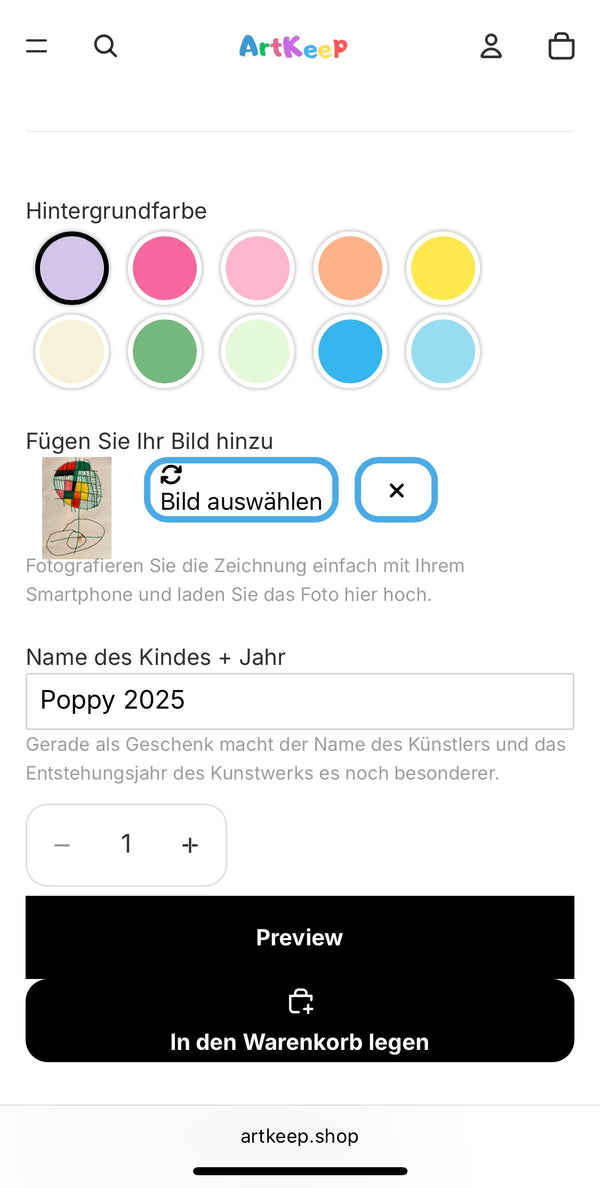Screen dimensions: 600x1188
Task: Increase quantity with the plus stepper
Action: tap(190, 845)
